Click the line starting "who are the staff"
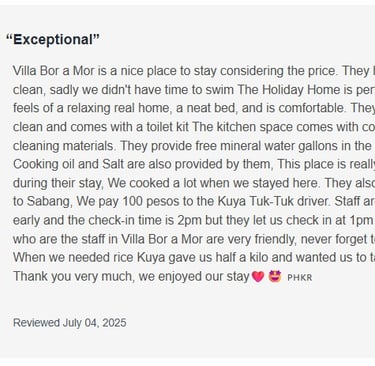The height and width of the screenshot is (366, 375). coord(194,239)
